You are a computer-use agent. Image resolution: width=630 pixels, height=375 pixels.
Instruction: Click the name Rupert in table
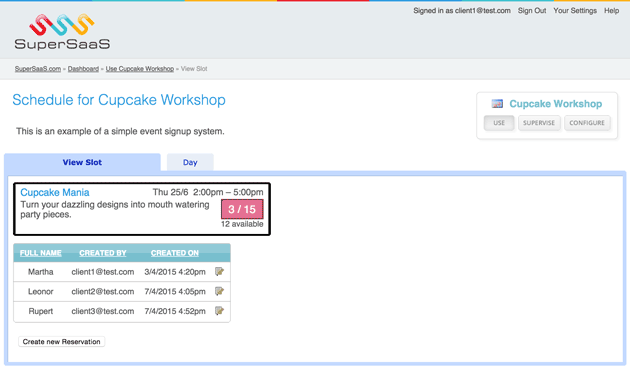pos(41,311)
